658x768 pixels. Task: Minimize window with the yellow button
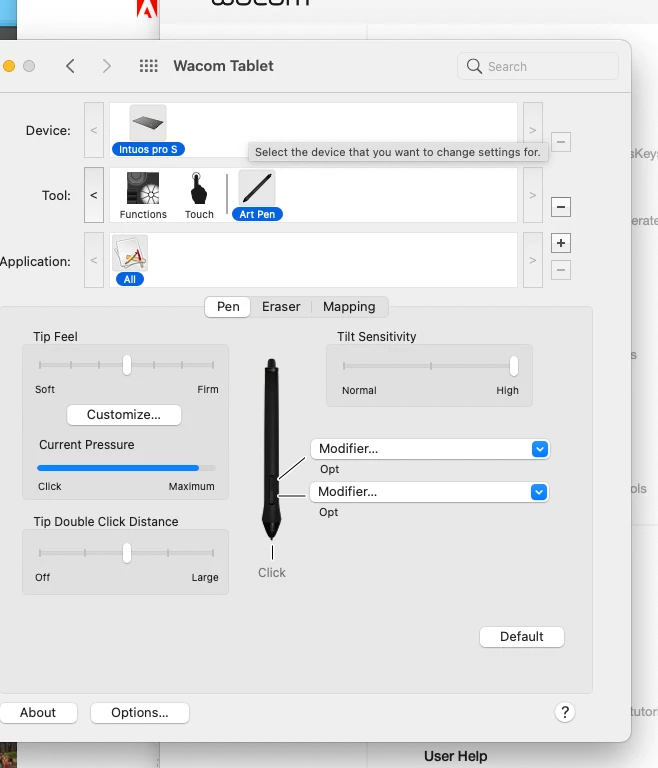tap(9, 66)
